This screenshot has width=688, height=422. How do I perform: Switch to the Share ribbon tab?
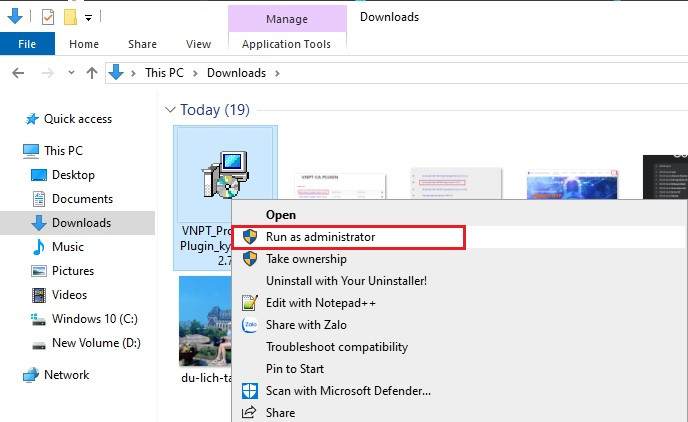coord(142,44)
